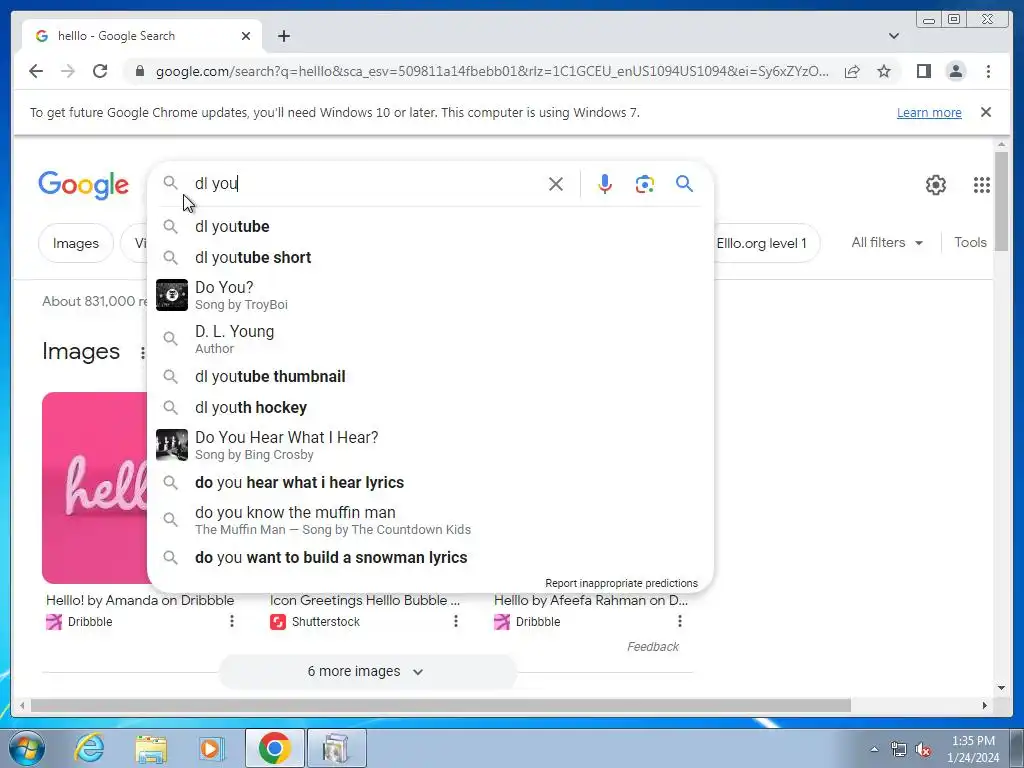The image size is (1024, 768).
Task: Open 'Icon Greetings Helllo Bubble' link
Action: coord(365,600)
